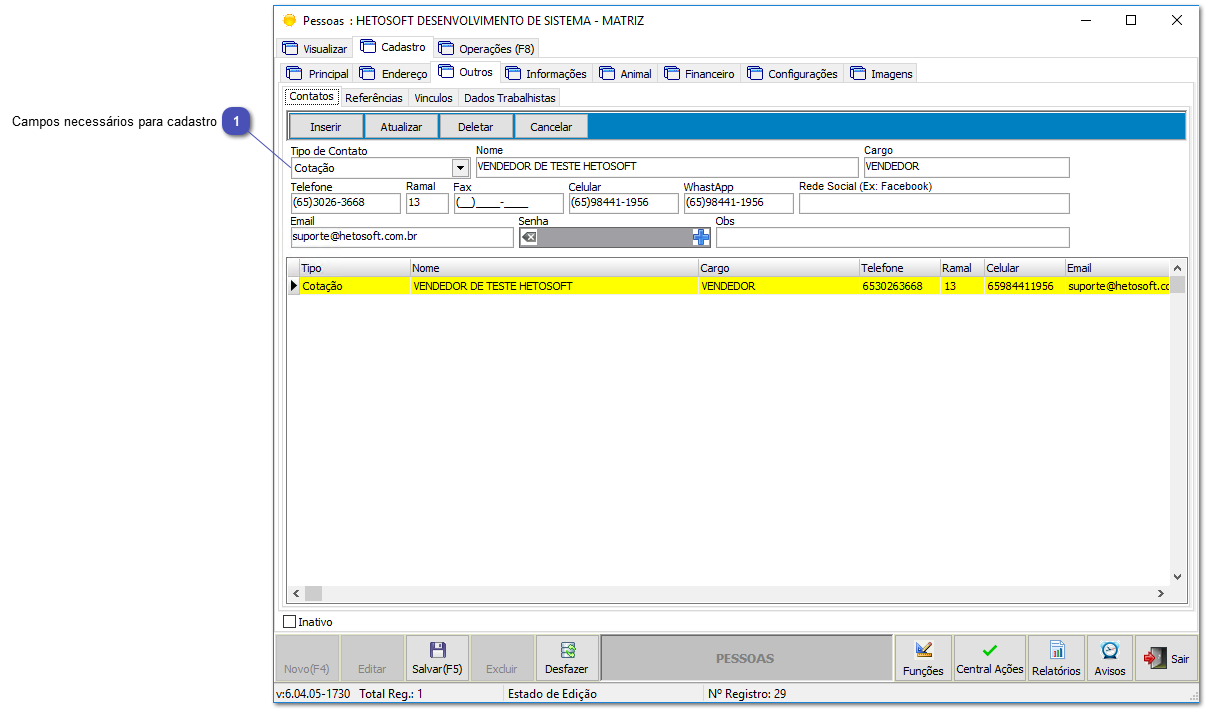This screenshot has width=1208, height=712.
Task: Cancel editing with the Cancelar button
Action: click(x=550, y=126)
